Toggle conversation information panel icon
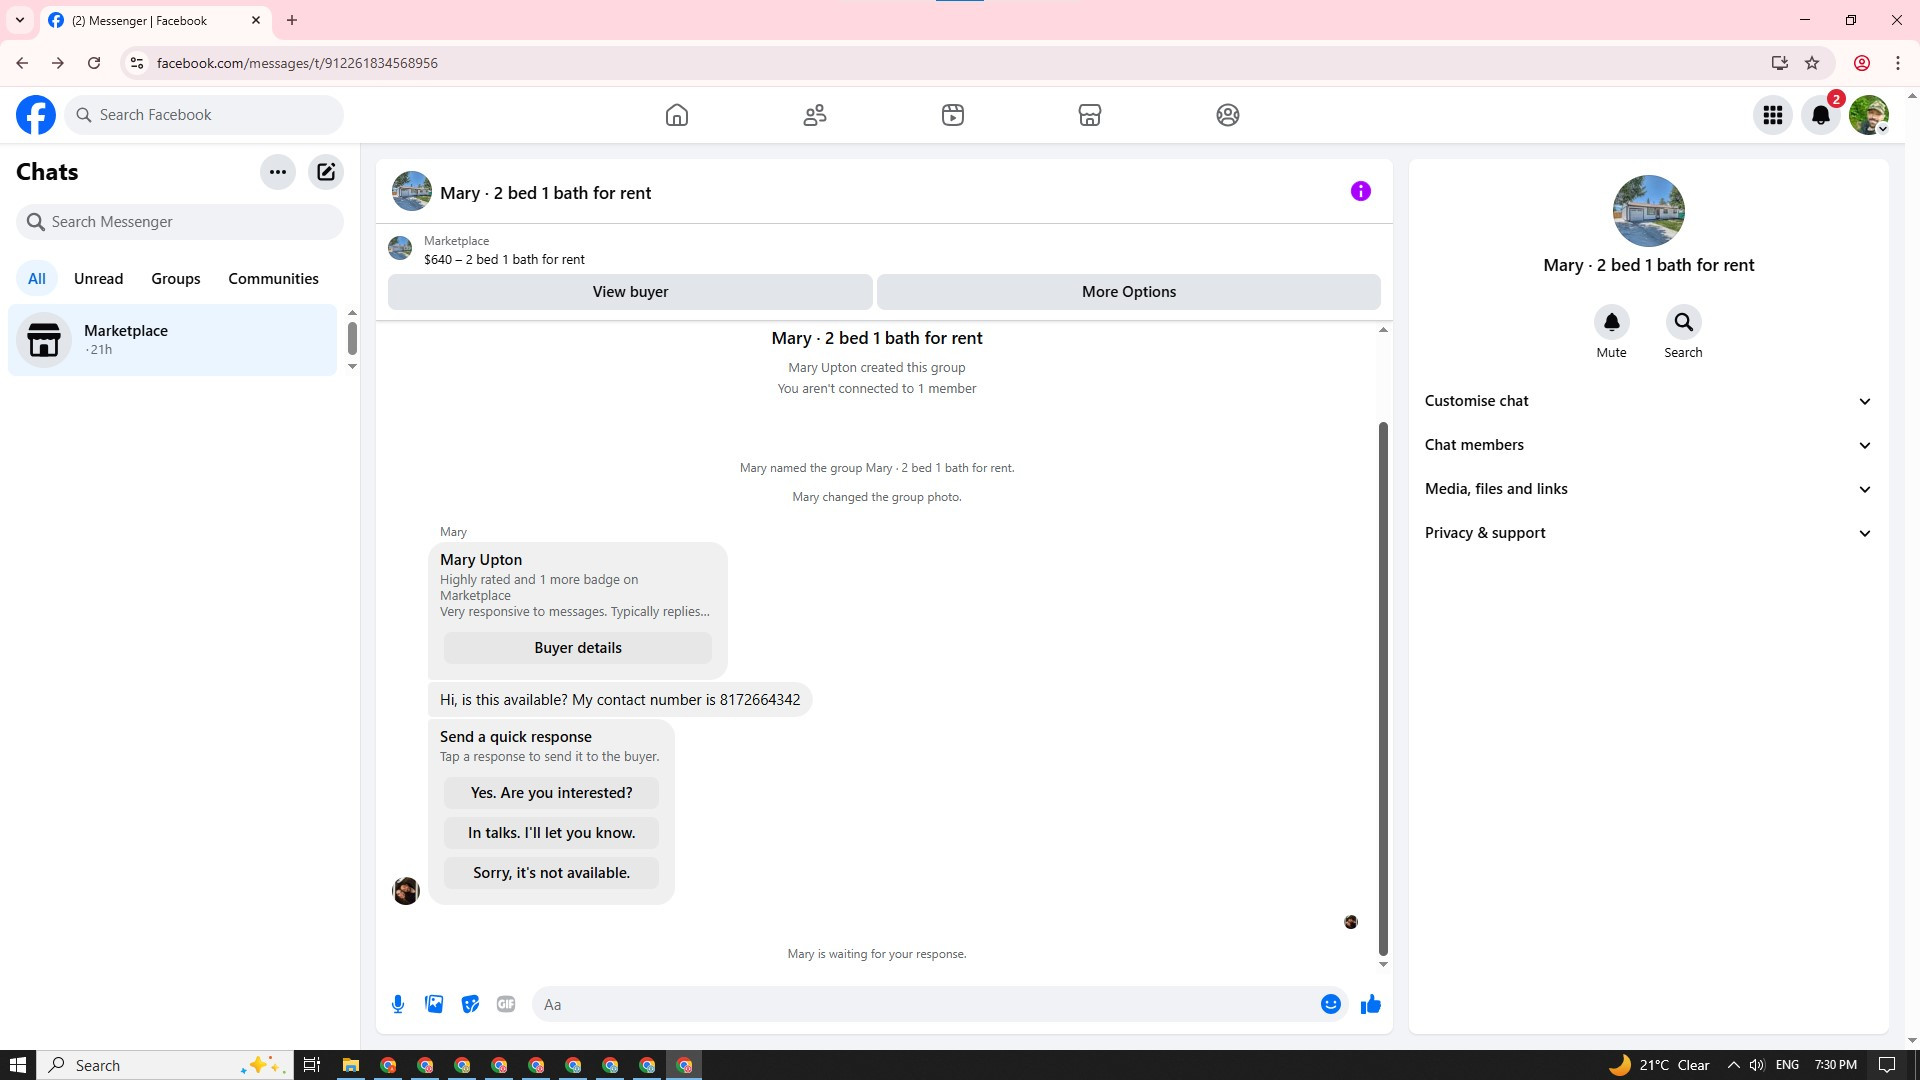The image size is (1920, 1080). [1360, 191]
